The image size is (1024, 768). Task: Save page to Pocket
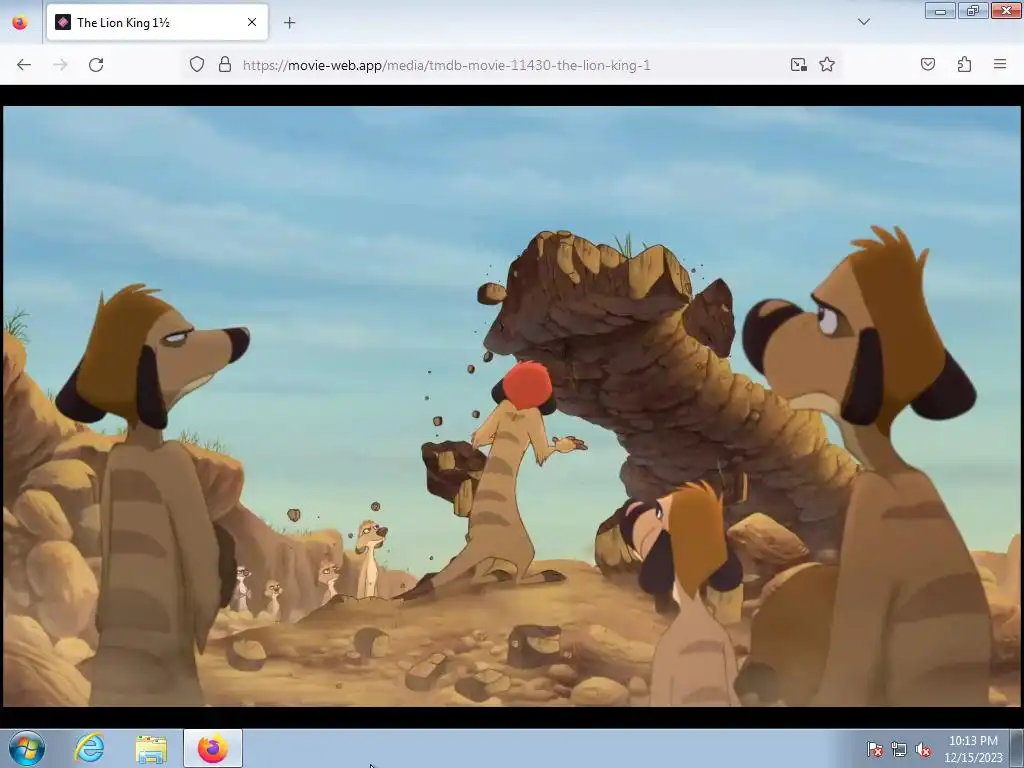click(928, 64)
